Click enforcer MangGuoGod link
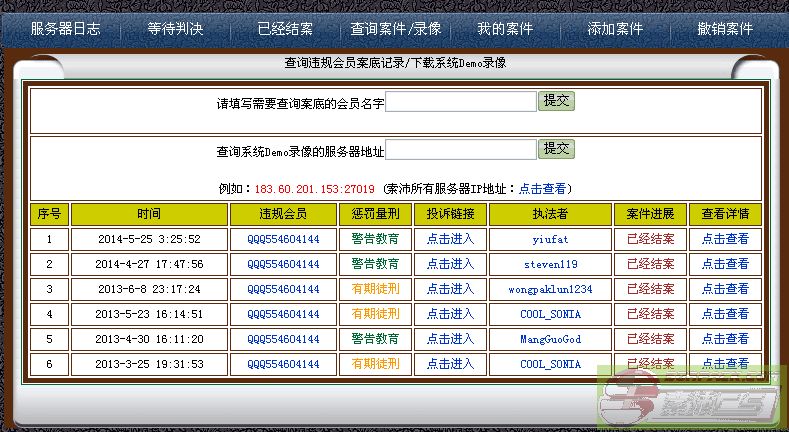789x432 pixels. (x=550, y=339)
